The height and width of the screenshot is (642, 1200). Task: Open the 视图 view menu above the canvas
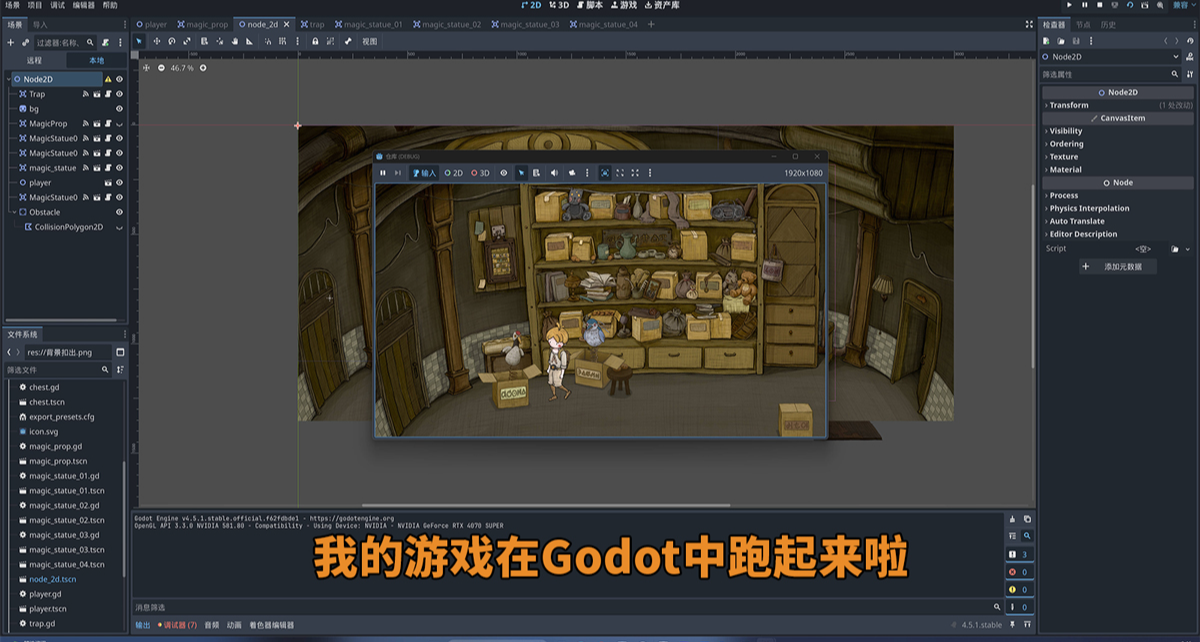click(371, 42)
